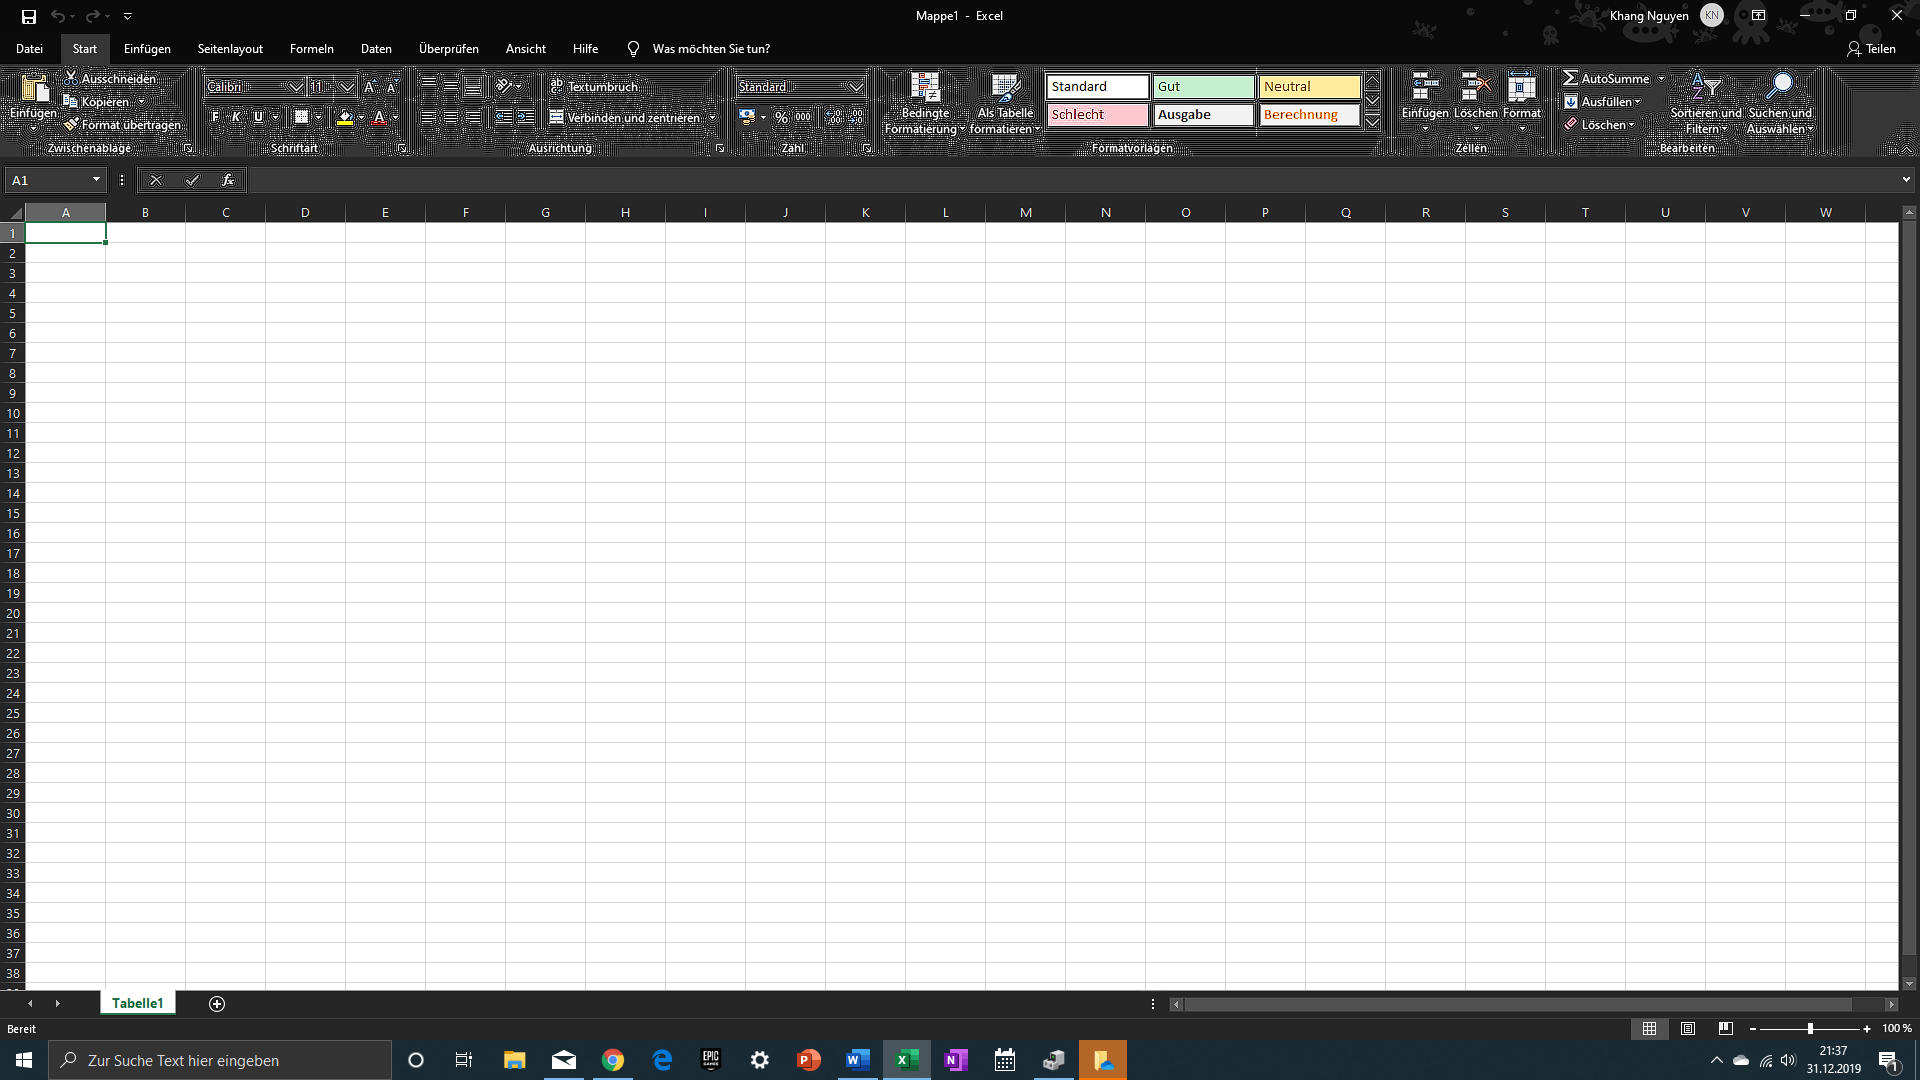
Task: Expand the Name Box A1 dropdown
Action: coord(96,180)
